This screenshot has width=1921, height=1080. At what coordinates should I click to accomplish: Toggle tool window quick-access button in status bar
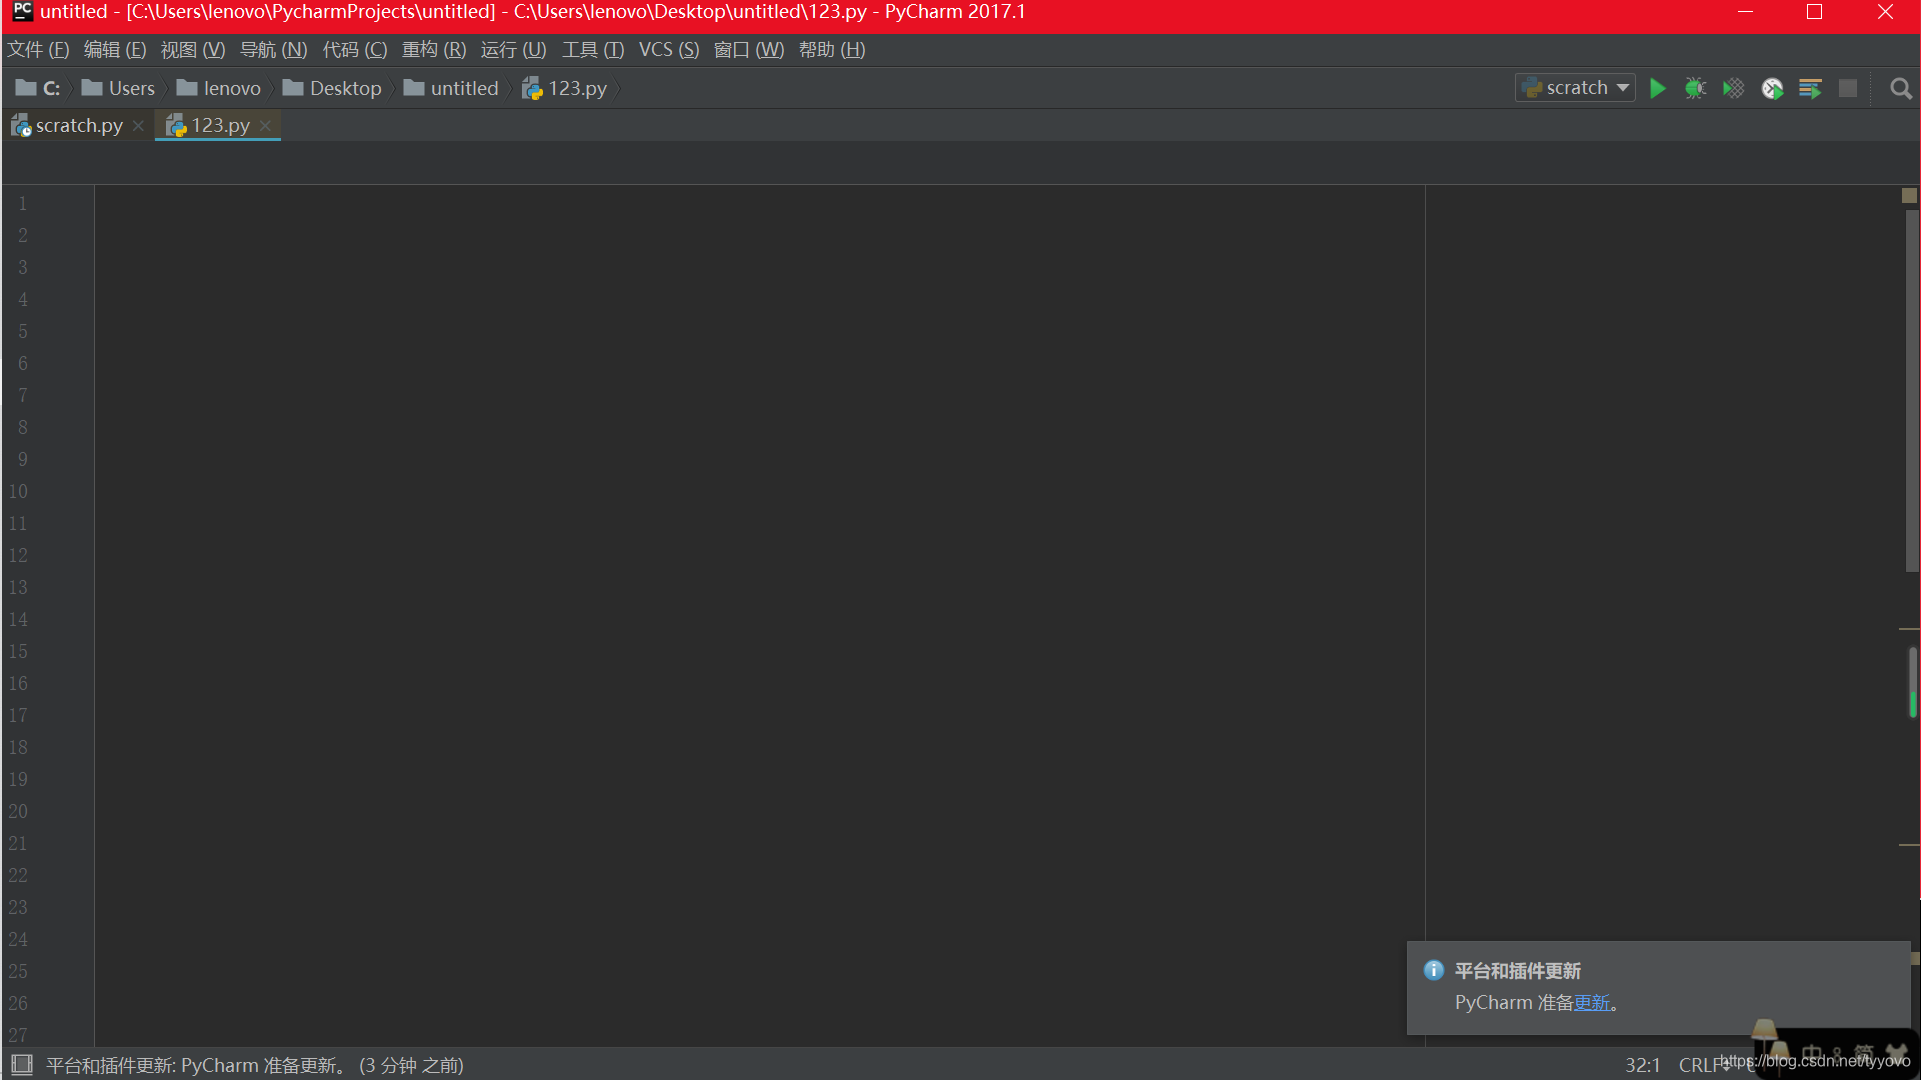(21, 1065)
